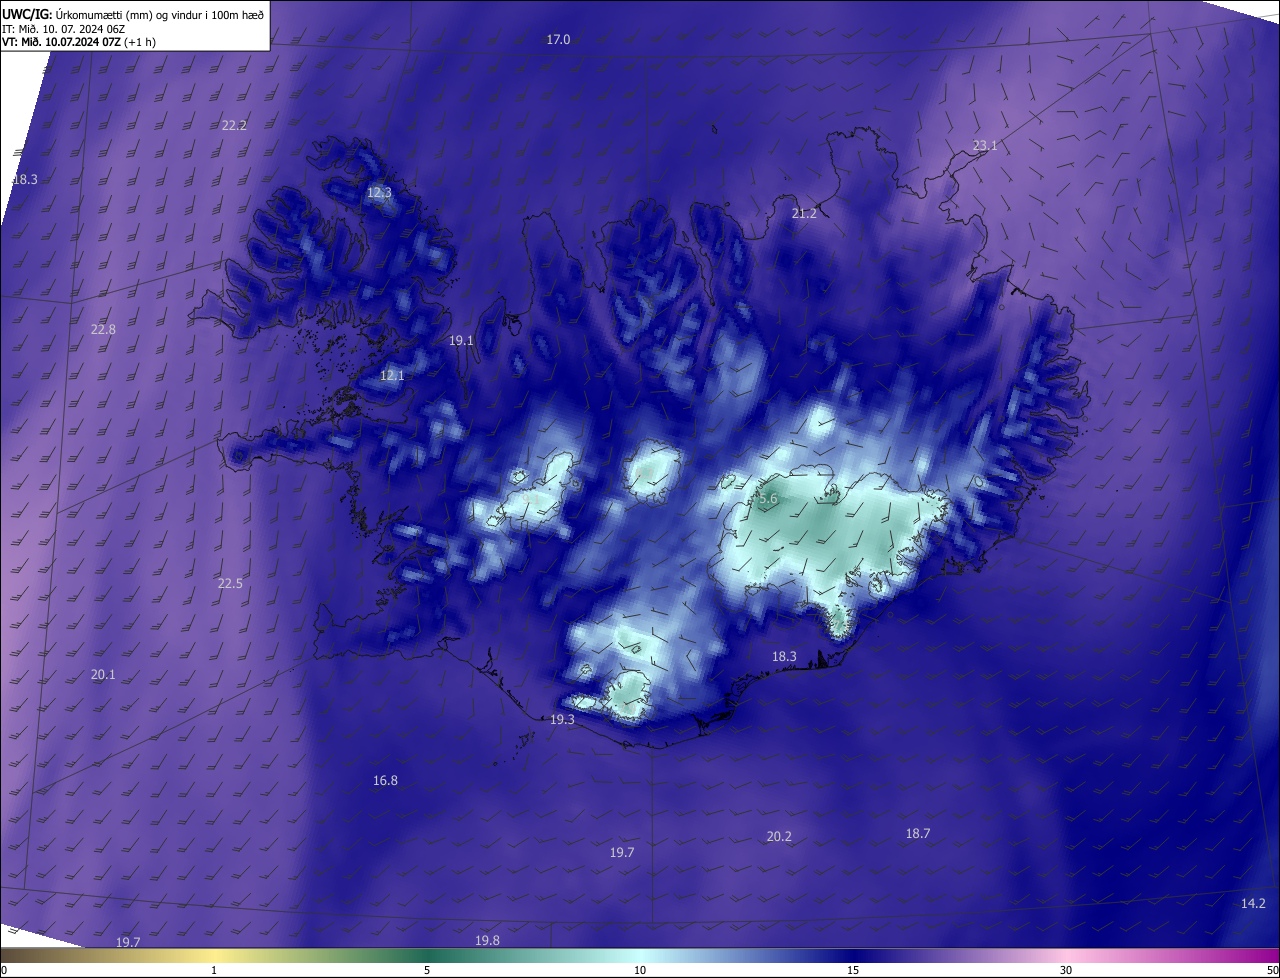
Task: Click the color scale tick labeled 10
Action: pos(640,970)
